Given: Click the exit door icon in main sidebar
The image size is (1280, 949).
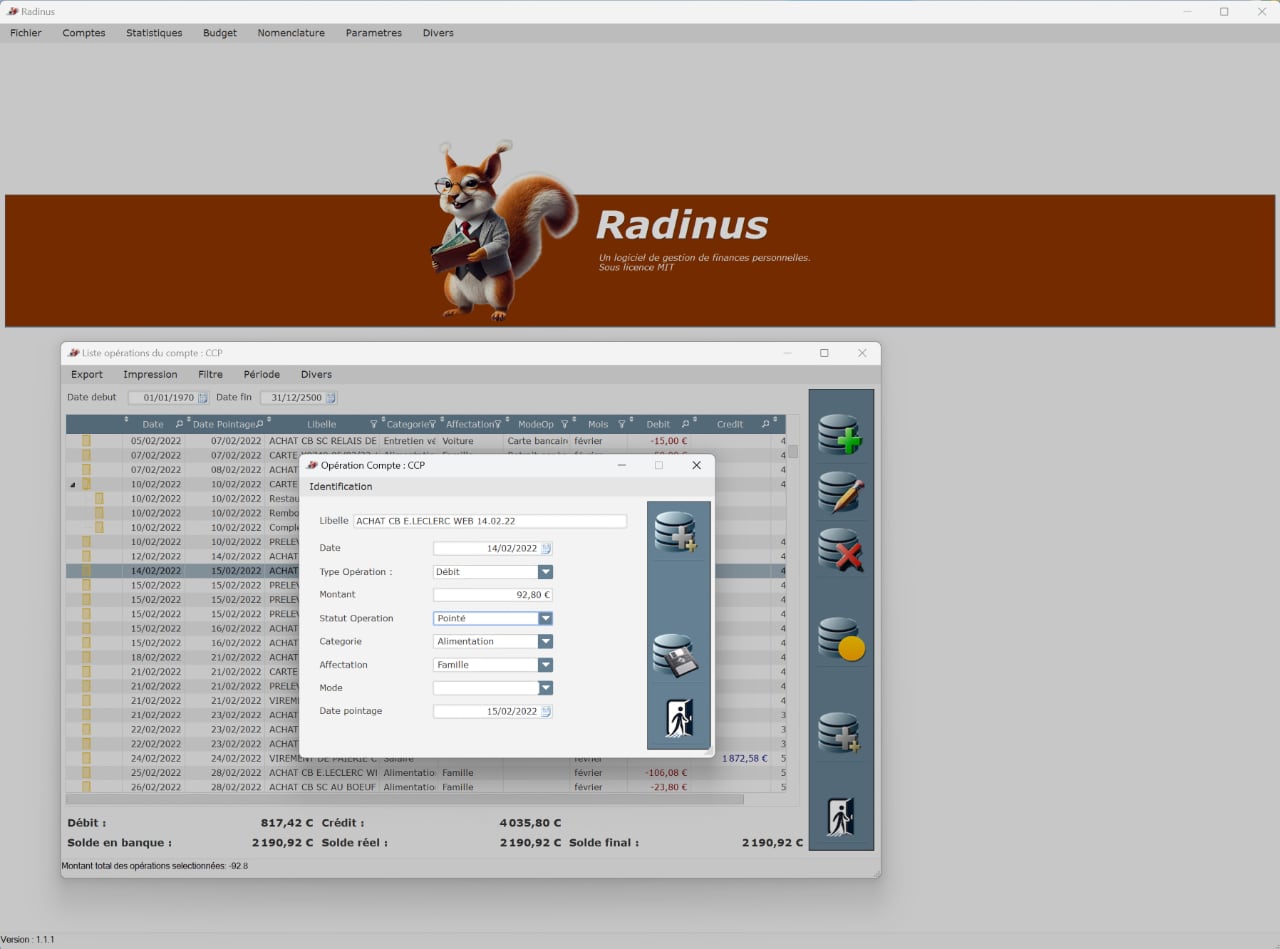Looking at the screenshot, I should click(841, 816).
